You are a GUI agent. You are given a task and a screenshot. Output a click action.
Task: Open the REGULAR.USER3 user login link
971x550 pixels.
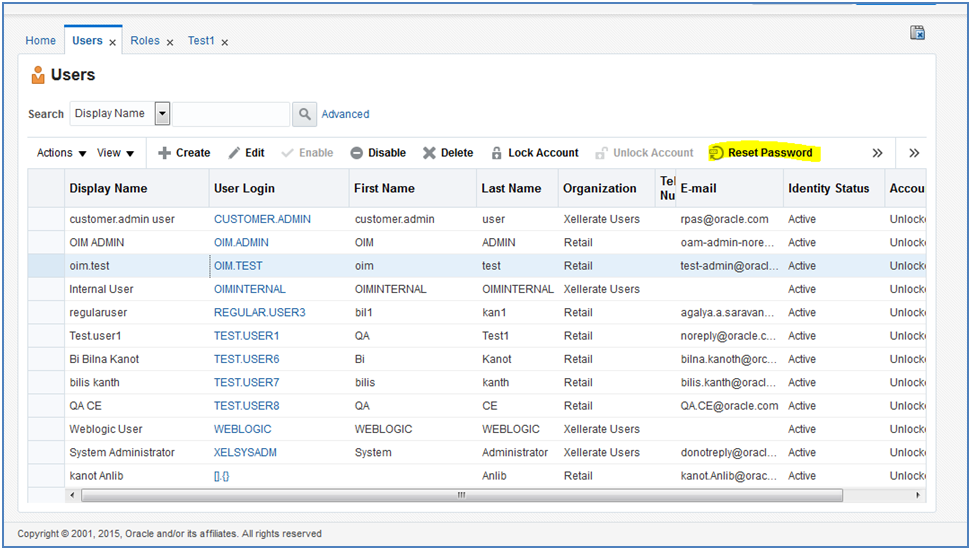[259, 313]
